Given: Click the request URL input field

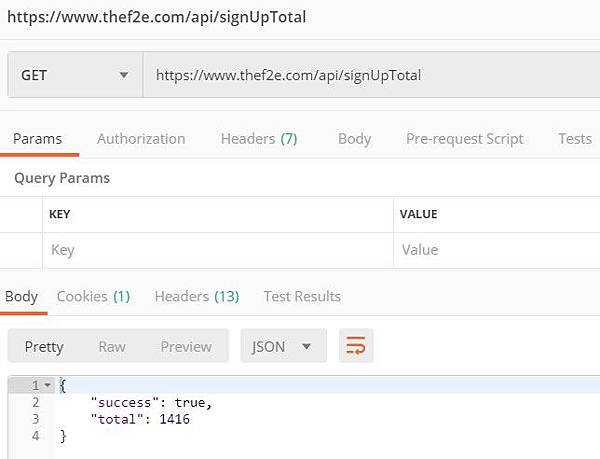Looking at the screenshot, I should 370,75.
